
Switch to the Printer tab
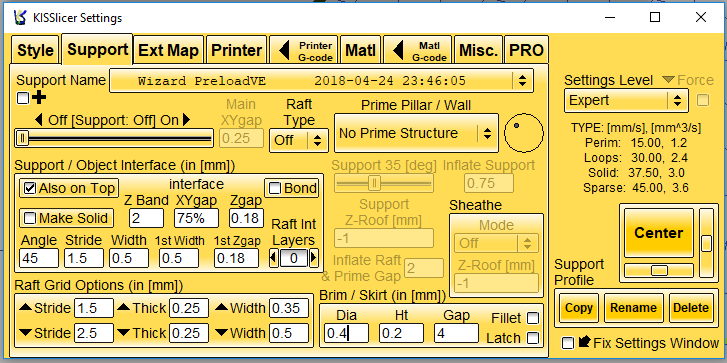coord(236,50)
